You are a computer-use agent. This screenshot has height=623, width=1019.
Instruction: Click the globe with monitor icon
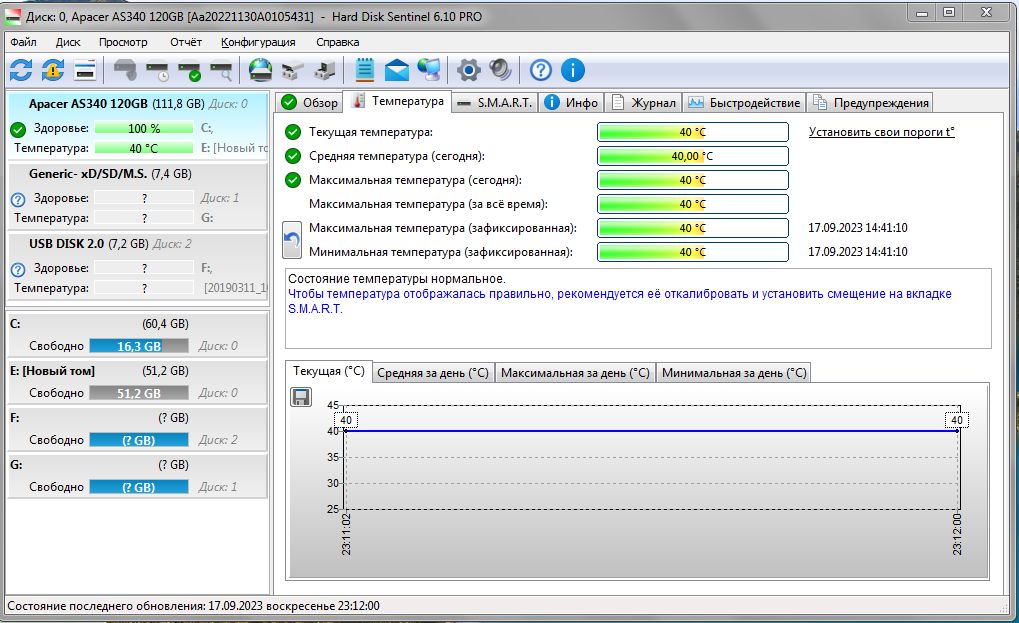click(429, 70)
